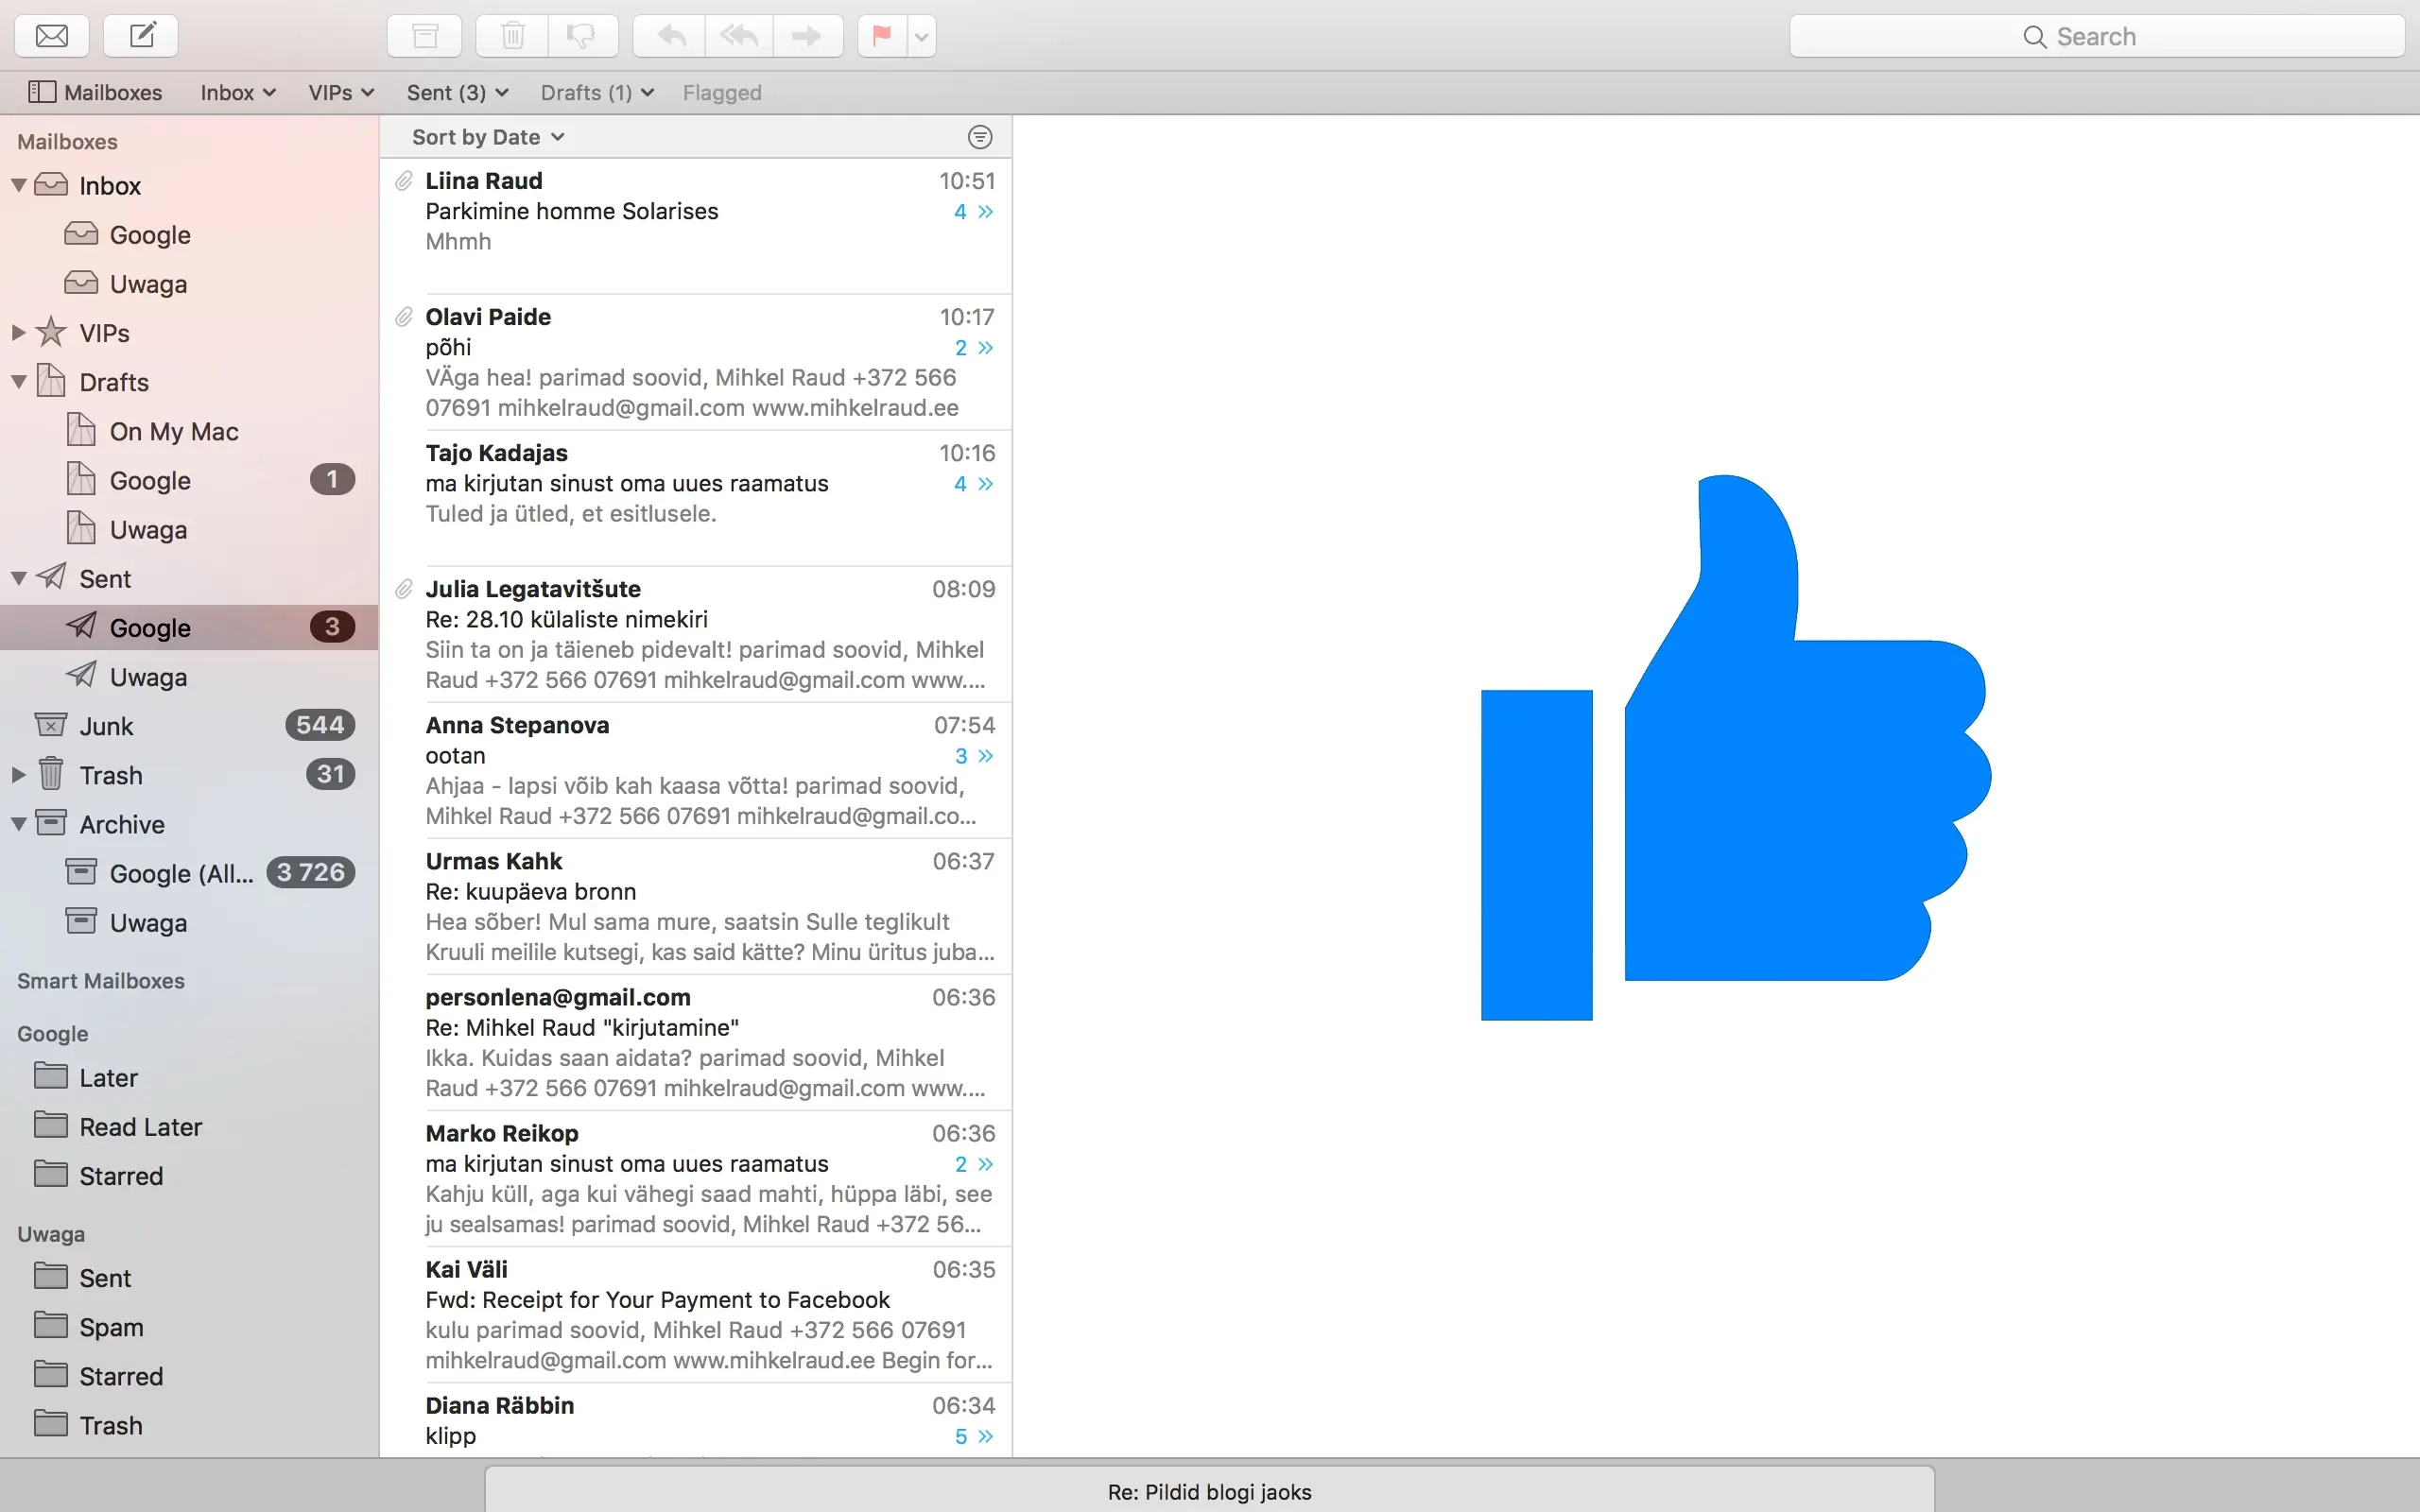
Task: Open the Sort by Date menu
Action: (x=488, y=137)
